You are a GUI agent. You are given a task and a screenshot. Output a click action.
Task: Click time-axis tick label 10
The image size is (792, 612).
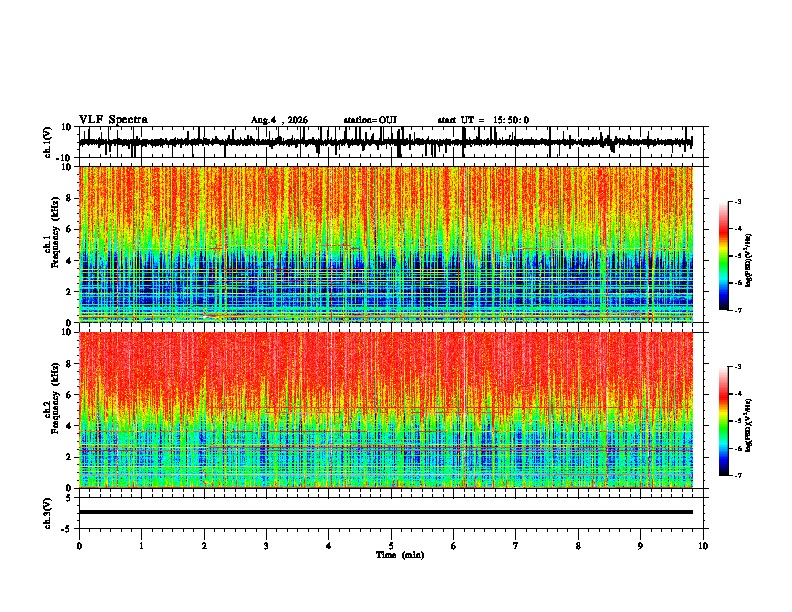(703, 546)
